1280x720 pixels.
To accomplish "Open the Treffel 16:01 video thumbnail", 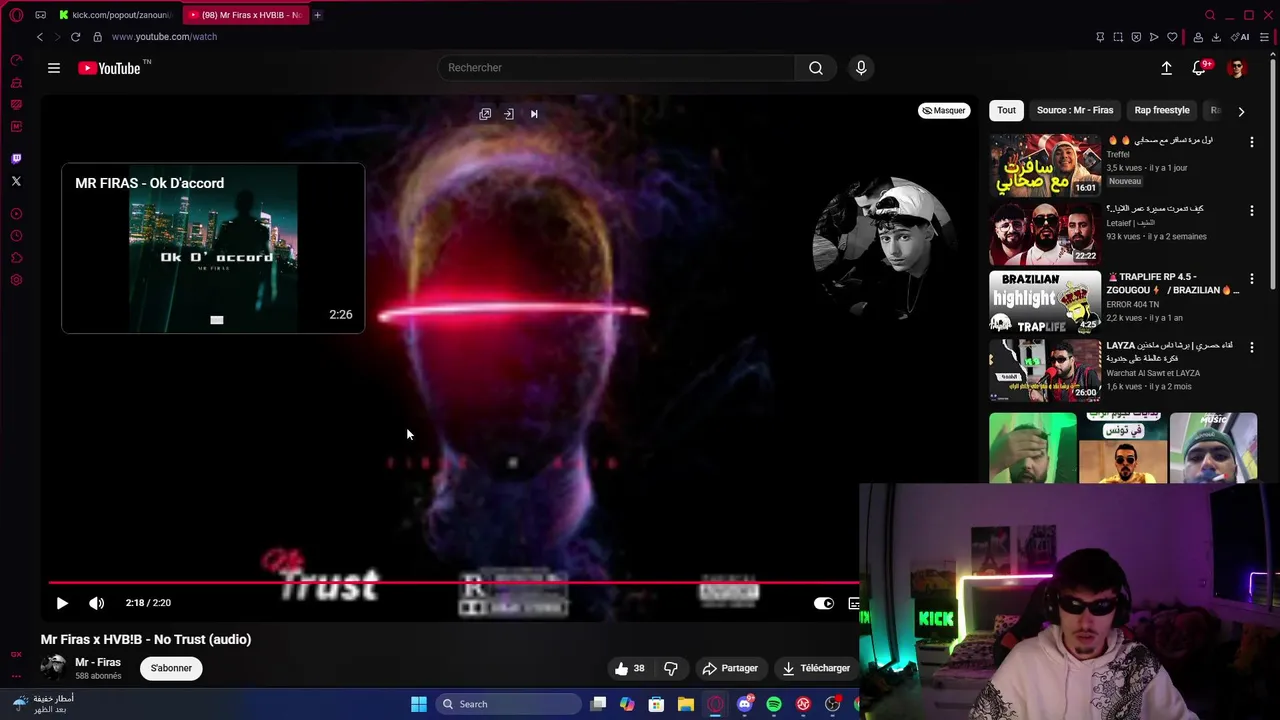I will coord(1045,165).
